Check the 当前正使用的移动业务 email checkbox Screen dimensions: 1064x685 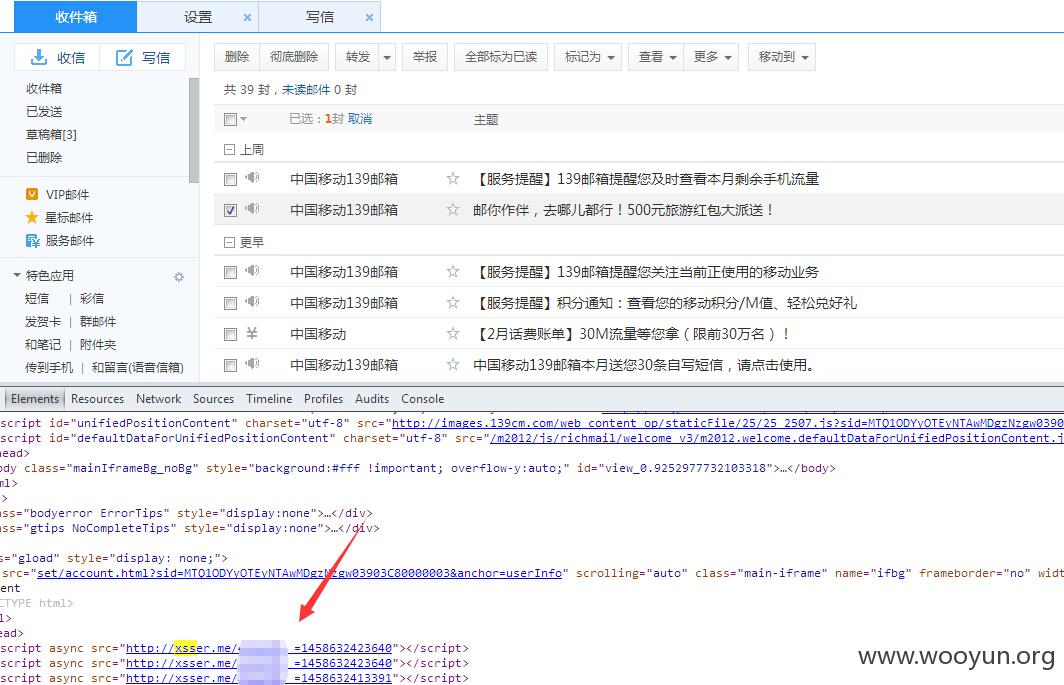[230, 272]
